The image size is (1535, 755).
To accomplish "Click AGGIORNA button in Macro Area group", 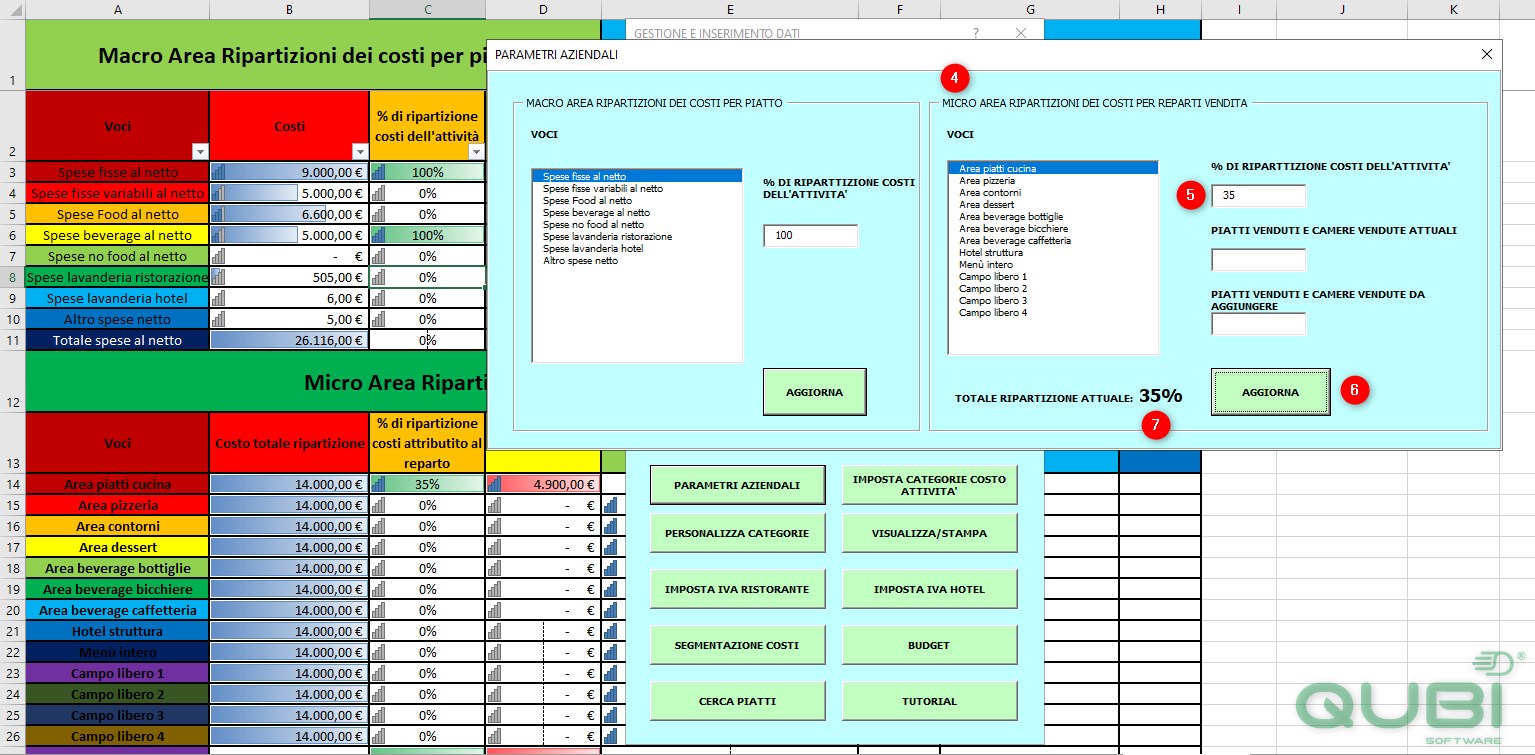I will click(x=814, y=392).
